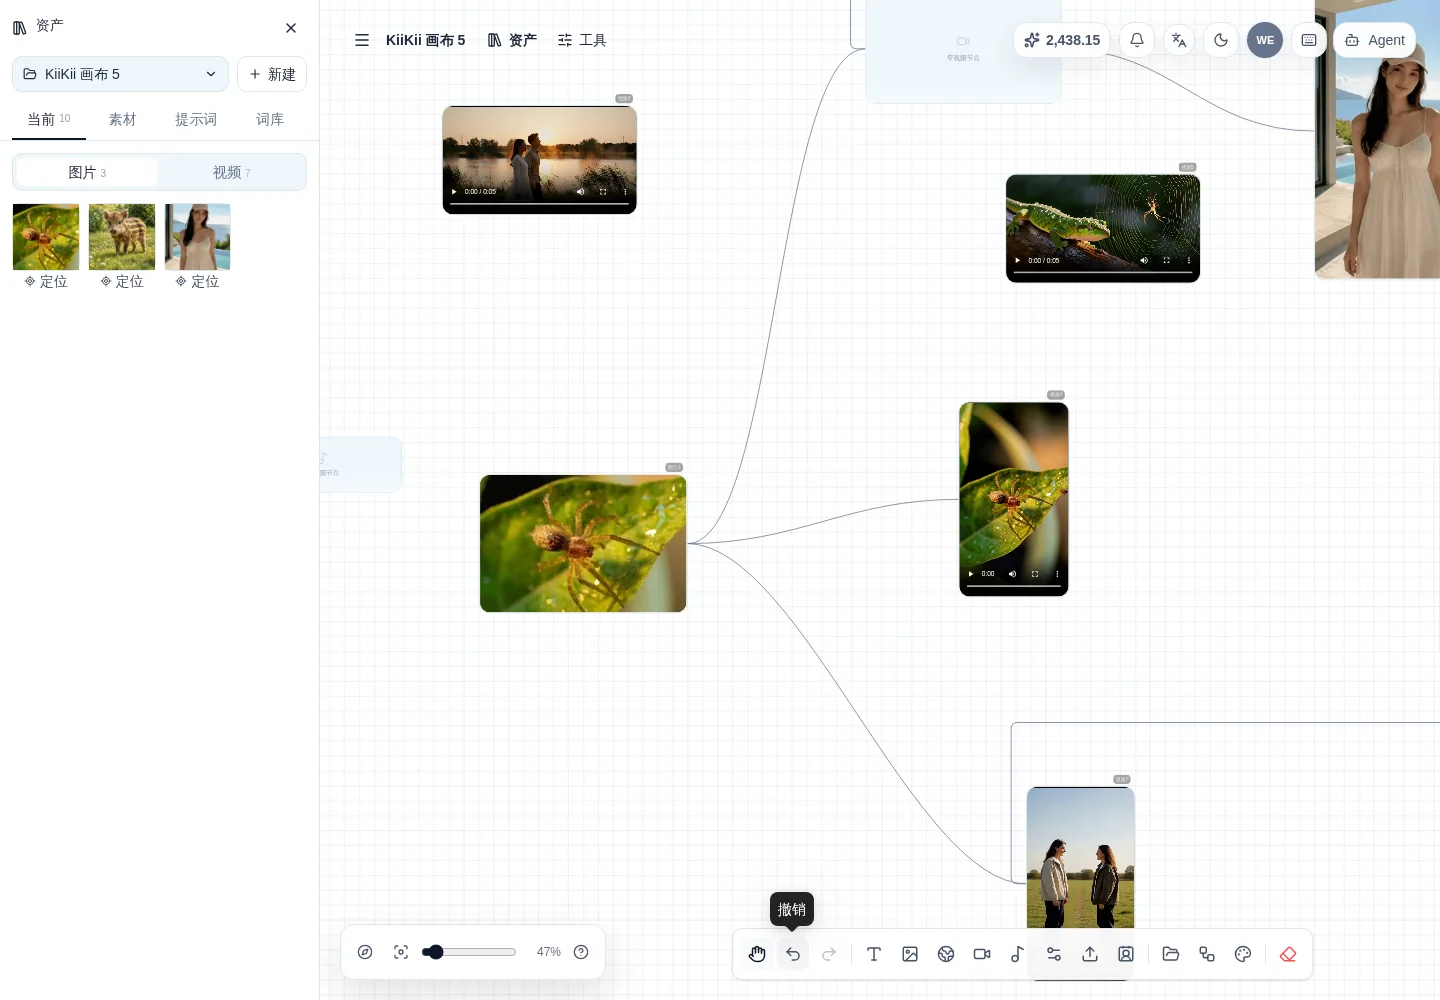Open the color palette icon

pyautogui.click(x=1243, y=954)
